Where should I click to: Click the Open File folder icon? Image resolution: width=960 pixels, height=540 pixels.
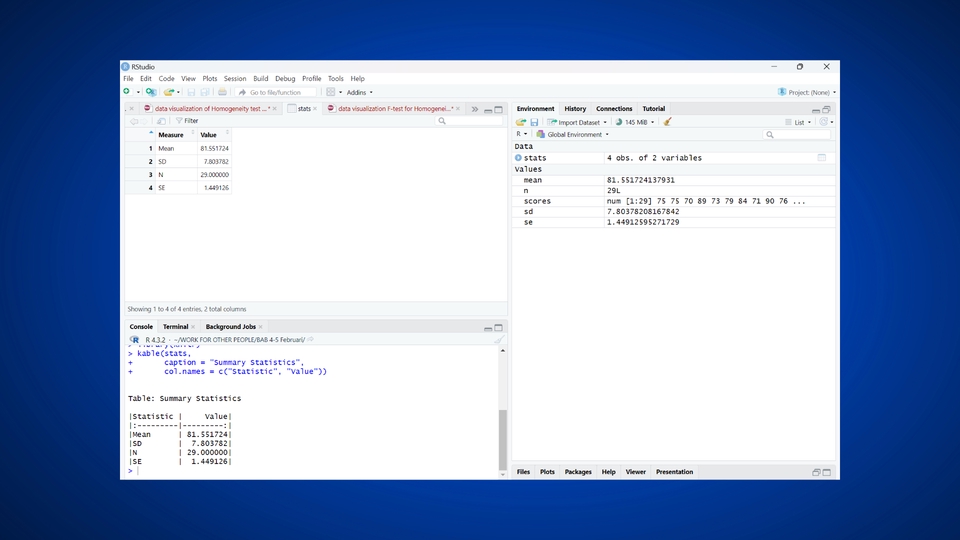pyautogui.click(x=168, y=92)
